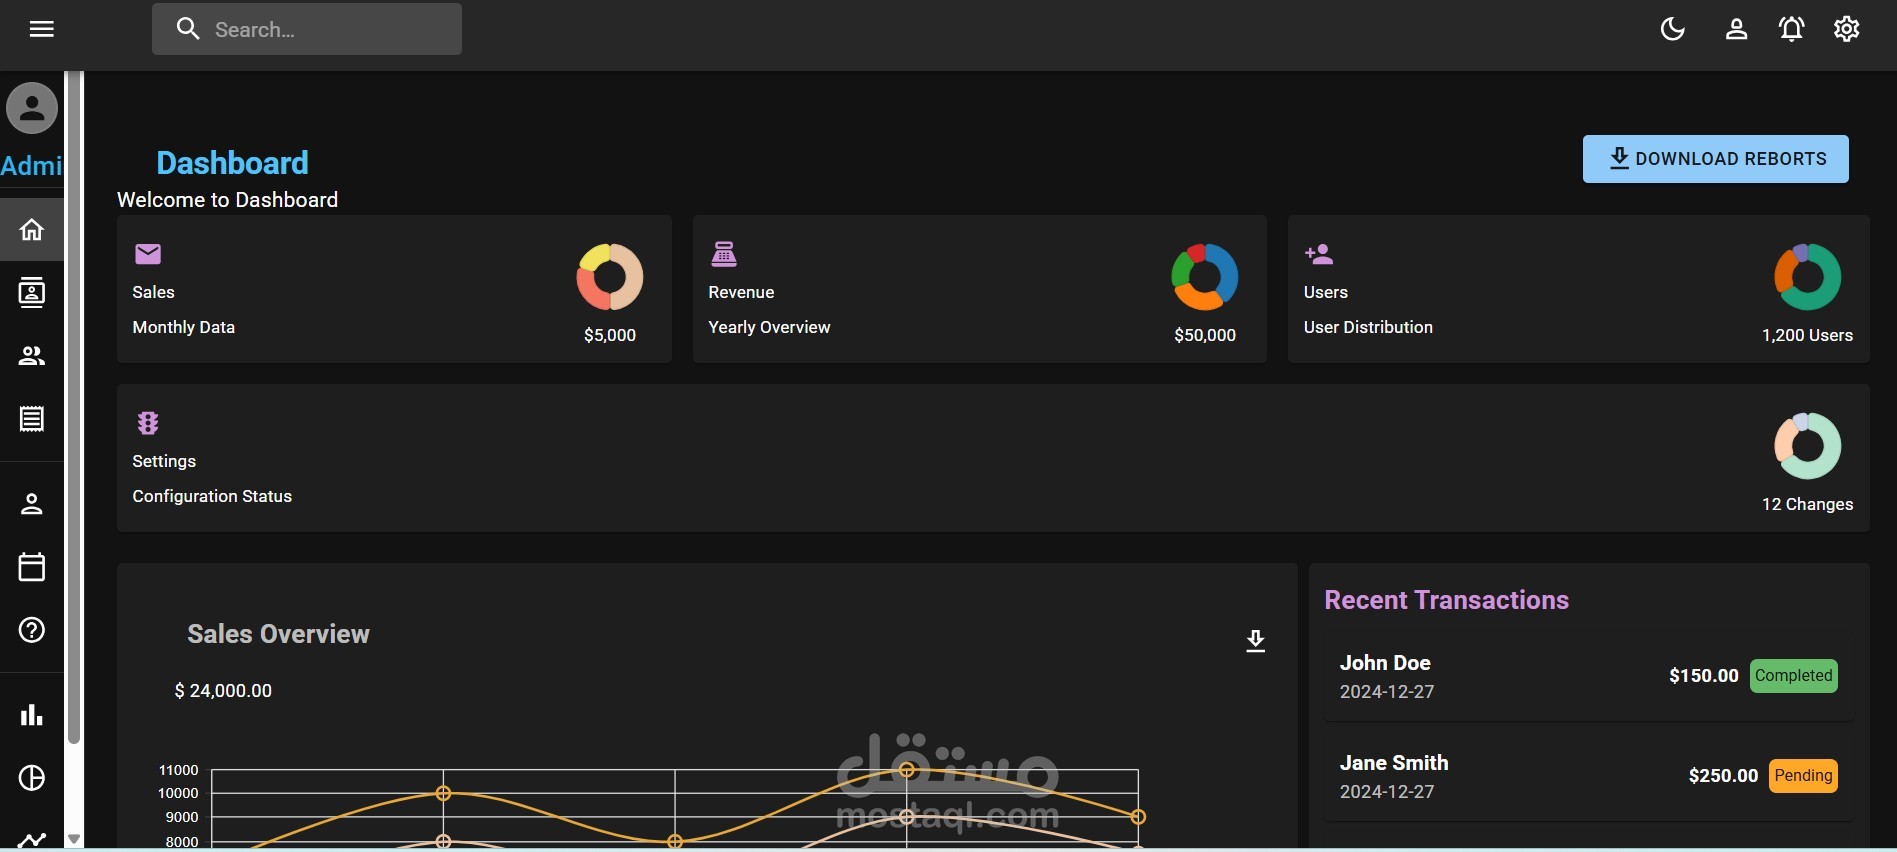
Task: Click the Settings traffic light icon
Action: [148, 423]
